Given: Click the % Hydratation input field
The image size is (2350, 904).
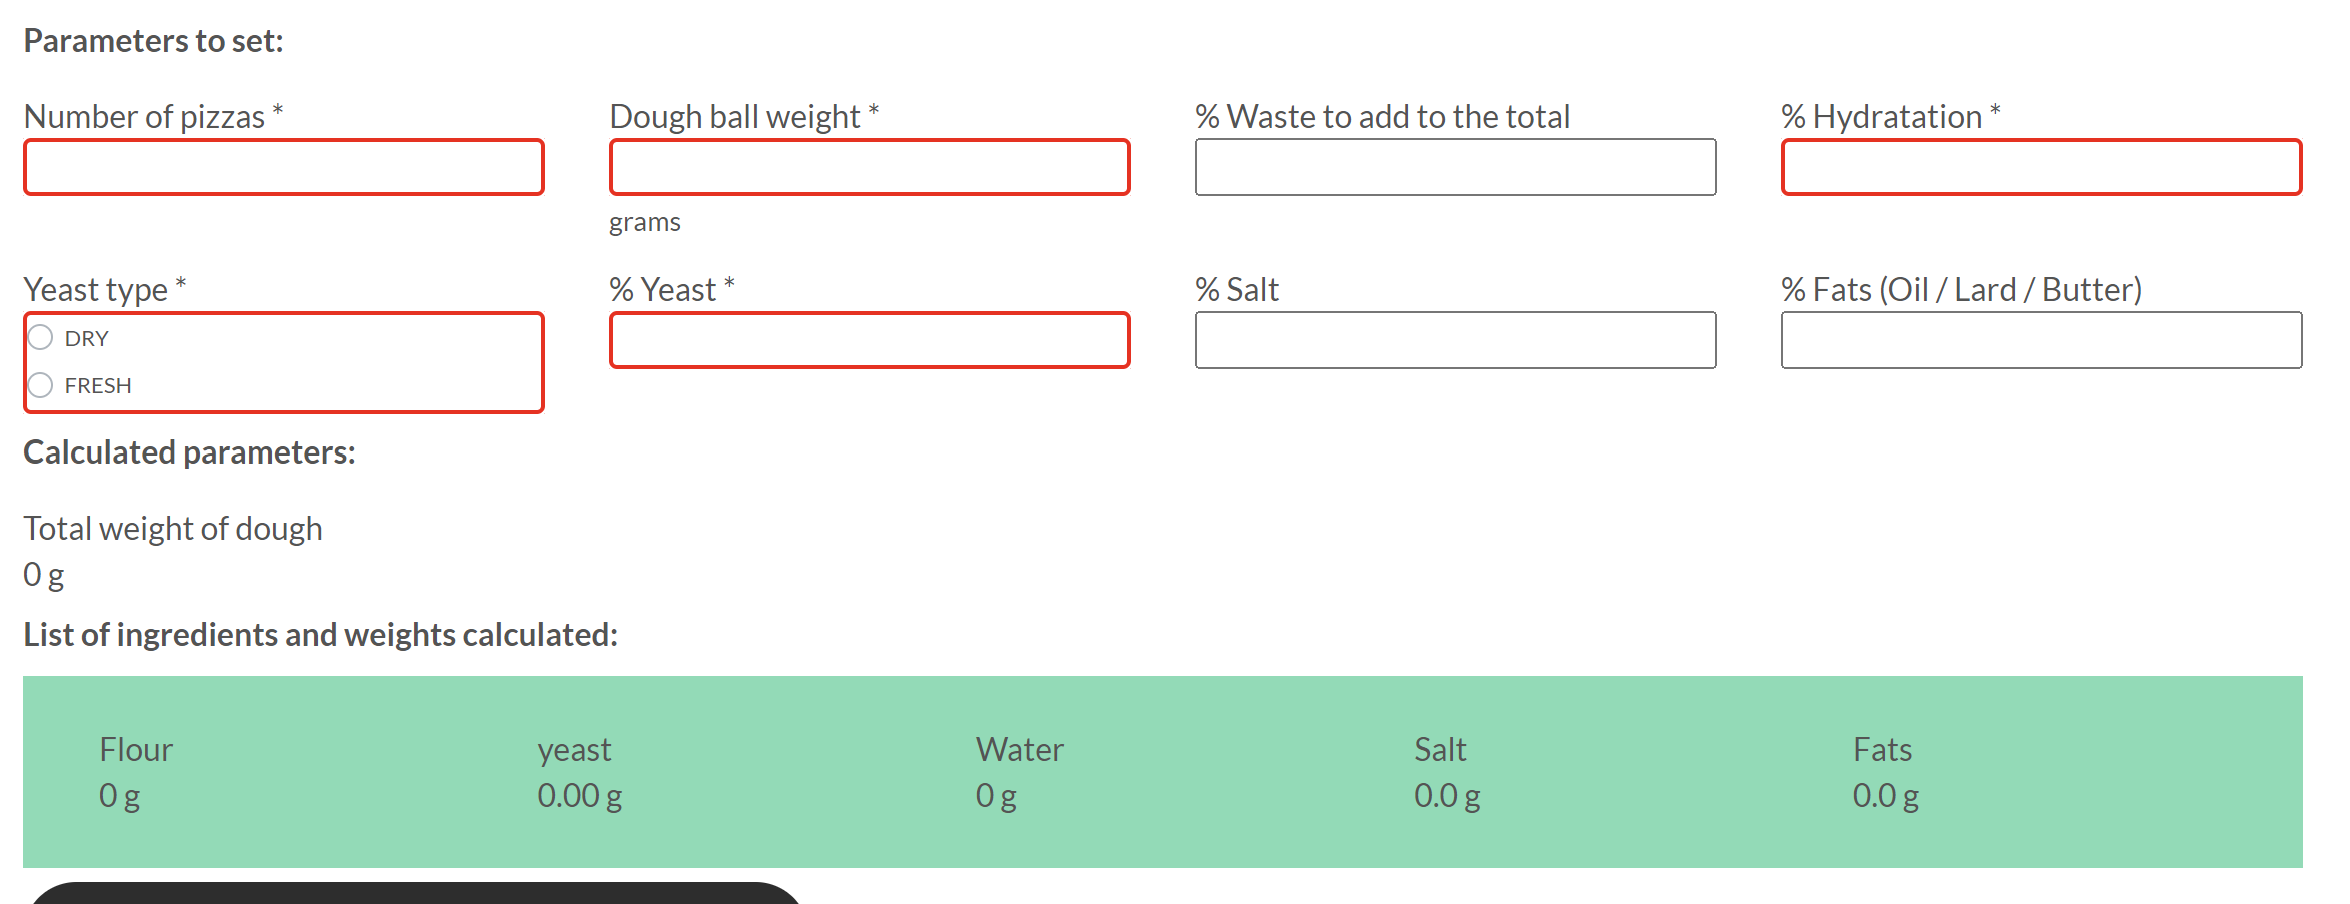Looking at the screenshot, I should tap(2041, 167).
